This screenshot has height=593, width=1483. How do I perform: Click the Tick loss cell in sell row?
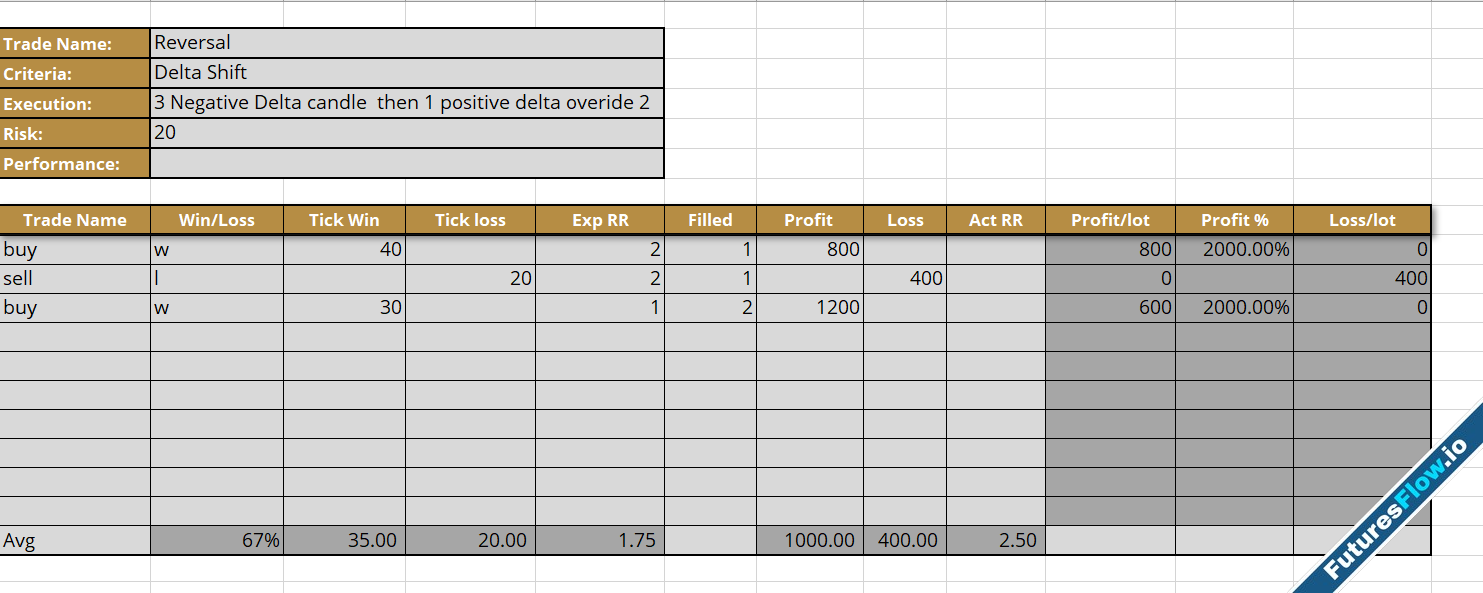[x=470, y=279]
